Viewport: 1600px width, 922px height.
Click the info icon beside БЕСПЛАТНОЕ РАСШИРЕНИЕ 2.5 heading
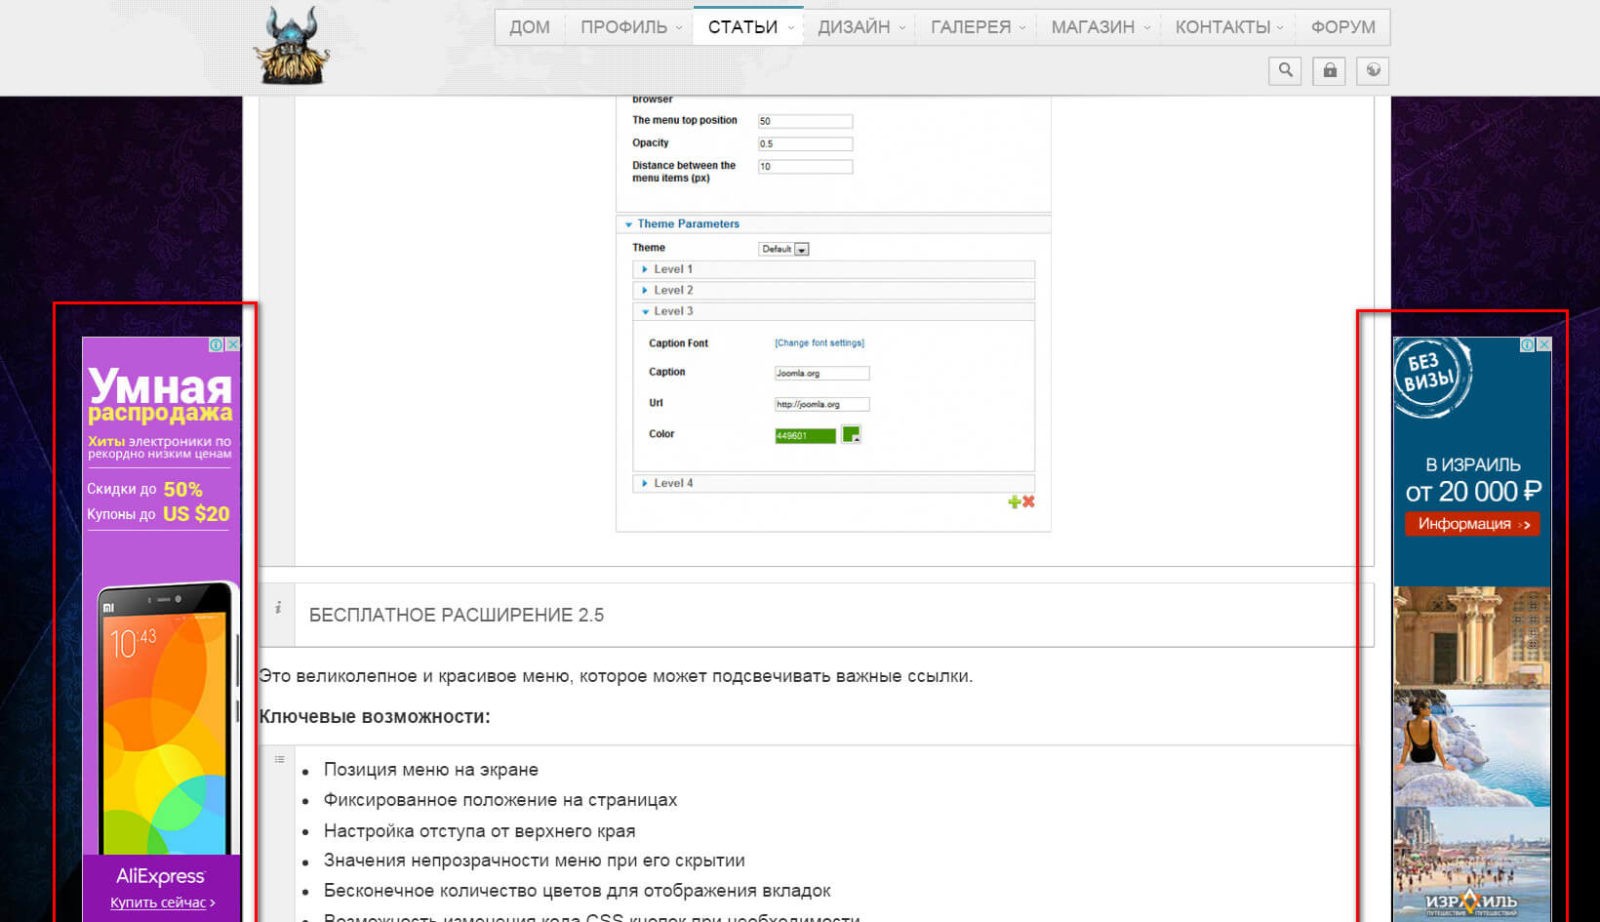coord(277,608)
